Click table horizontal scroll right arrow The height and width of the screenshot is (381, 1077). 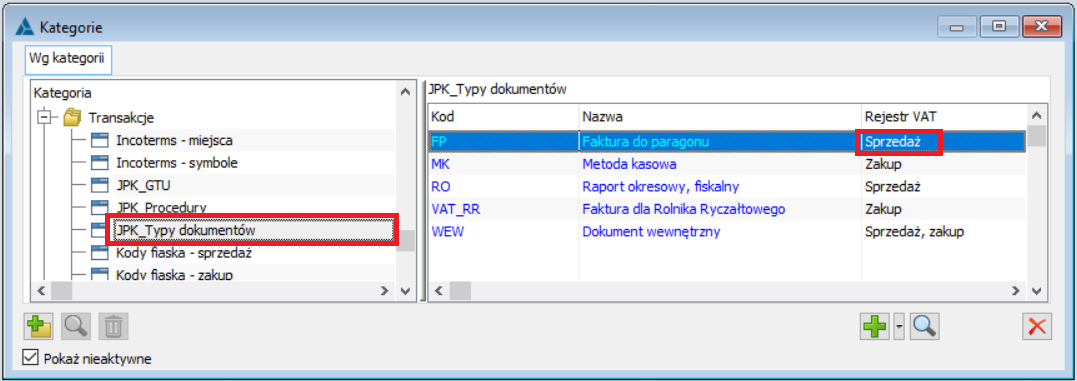coord(1016,290)
